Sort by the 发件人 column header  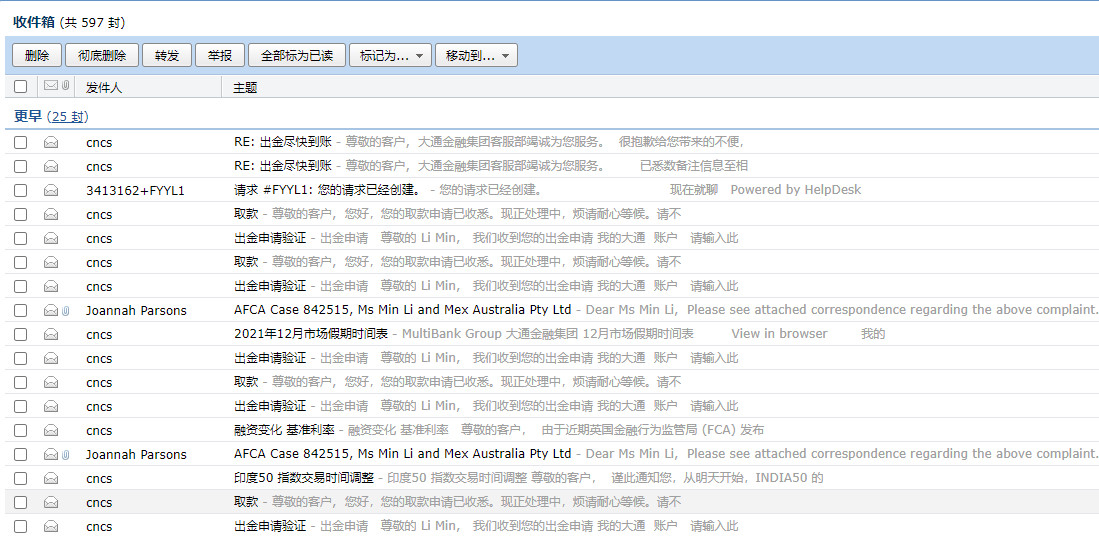click(x=104, y=88)
